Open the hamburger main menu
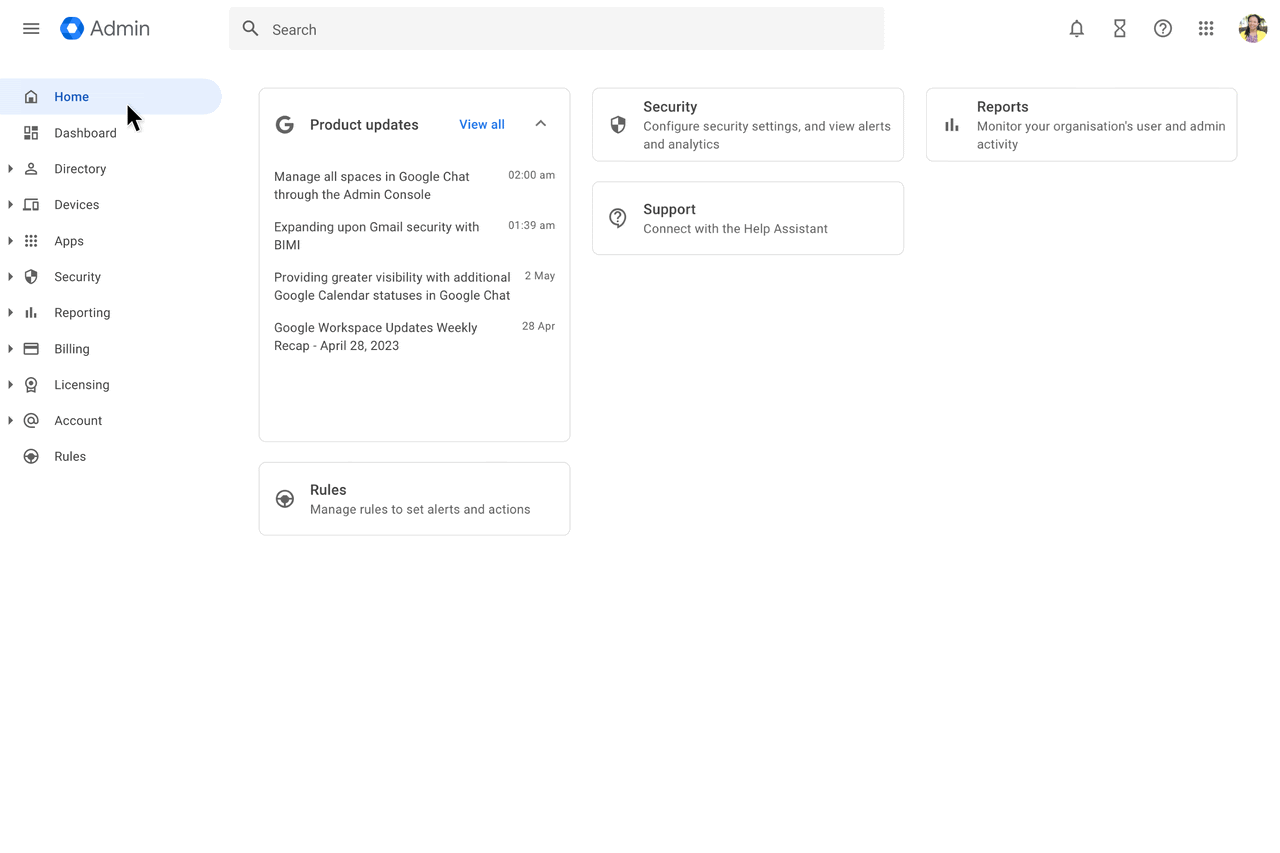This screenshot has width=1280, height=853. [x=31, y=29]
